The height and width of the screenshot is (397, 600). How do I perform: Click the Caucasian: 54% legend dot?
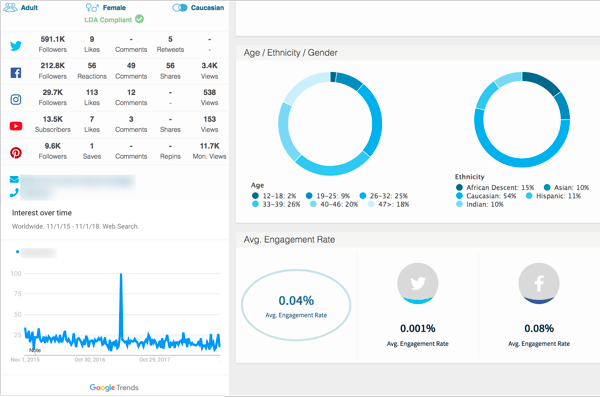point(459,196)
